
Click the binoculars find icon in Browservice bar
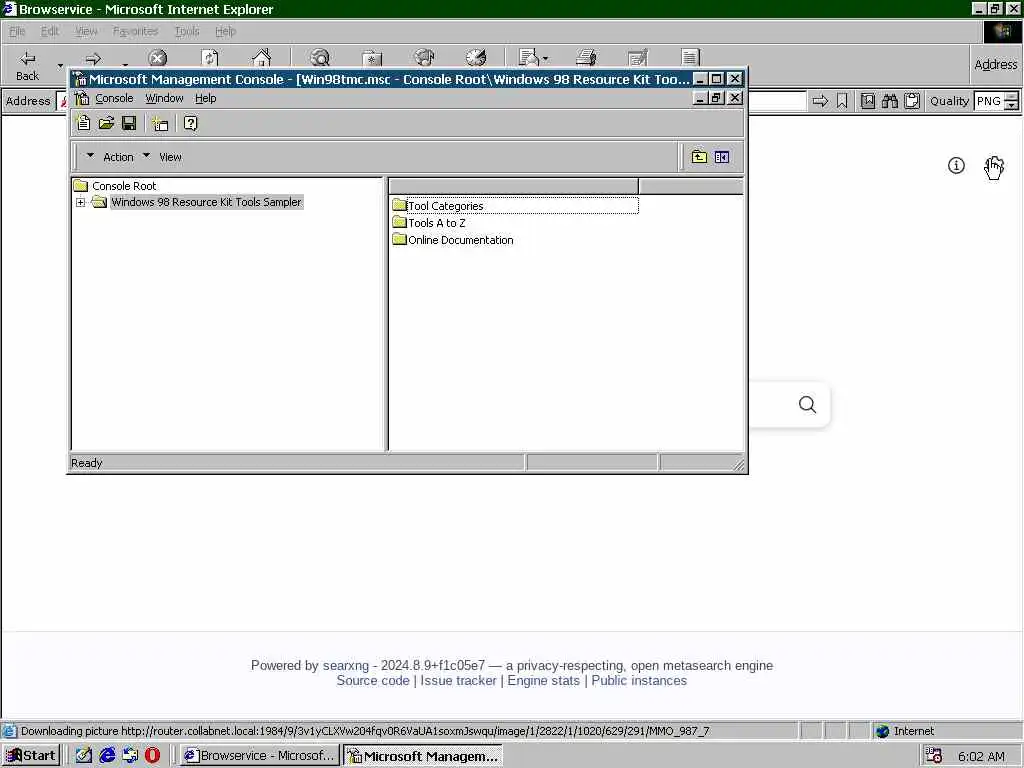pos(889,101)
